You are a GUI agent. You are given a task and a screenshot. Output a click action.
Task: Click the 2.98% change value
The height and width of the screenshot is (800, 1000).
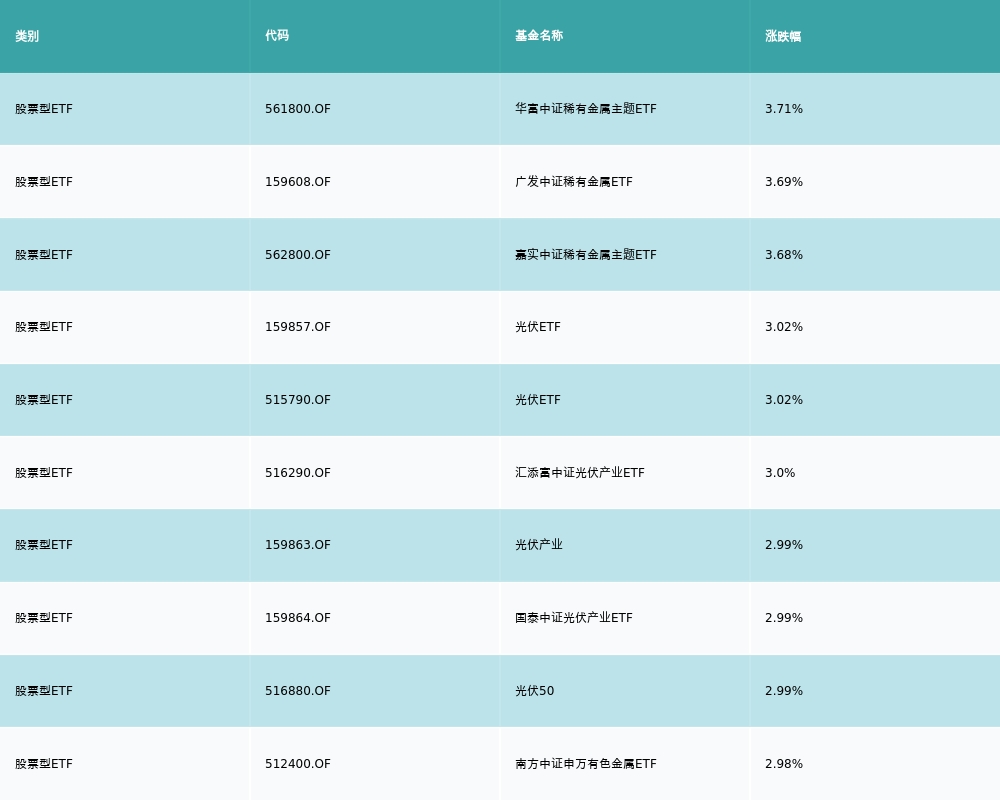(x=784, y=764)
